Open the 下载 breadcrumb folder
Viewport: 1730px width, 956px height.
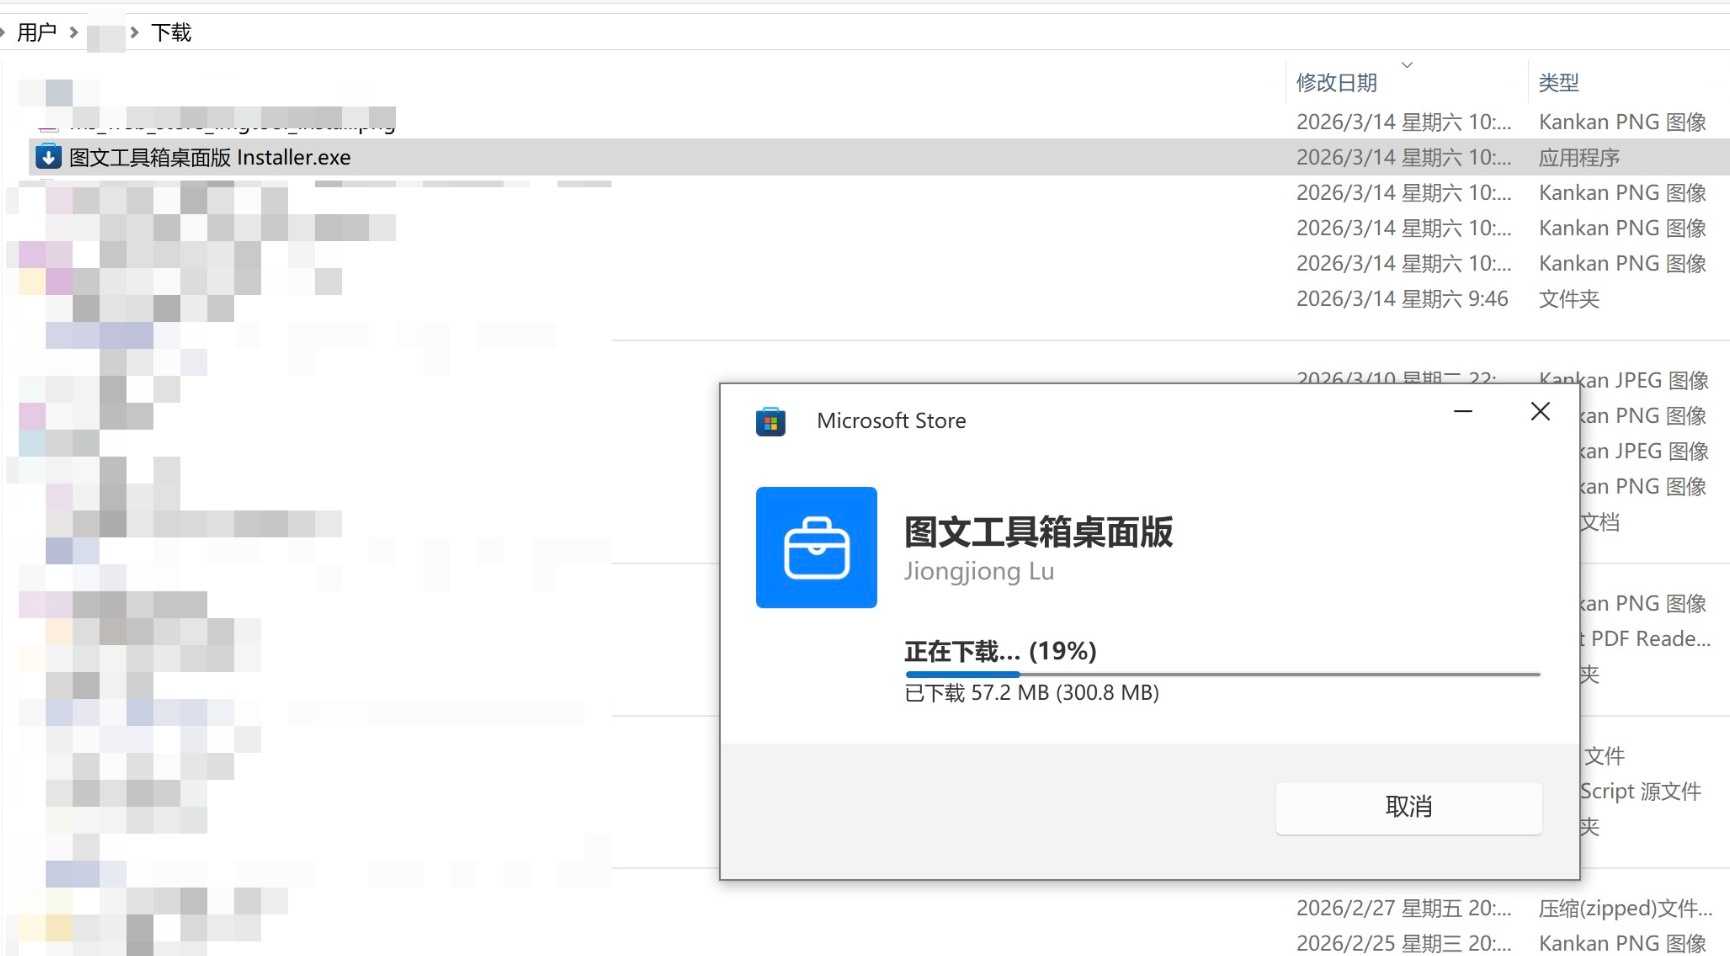(171, 31)
